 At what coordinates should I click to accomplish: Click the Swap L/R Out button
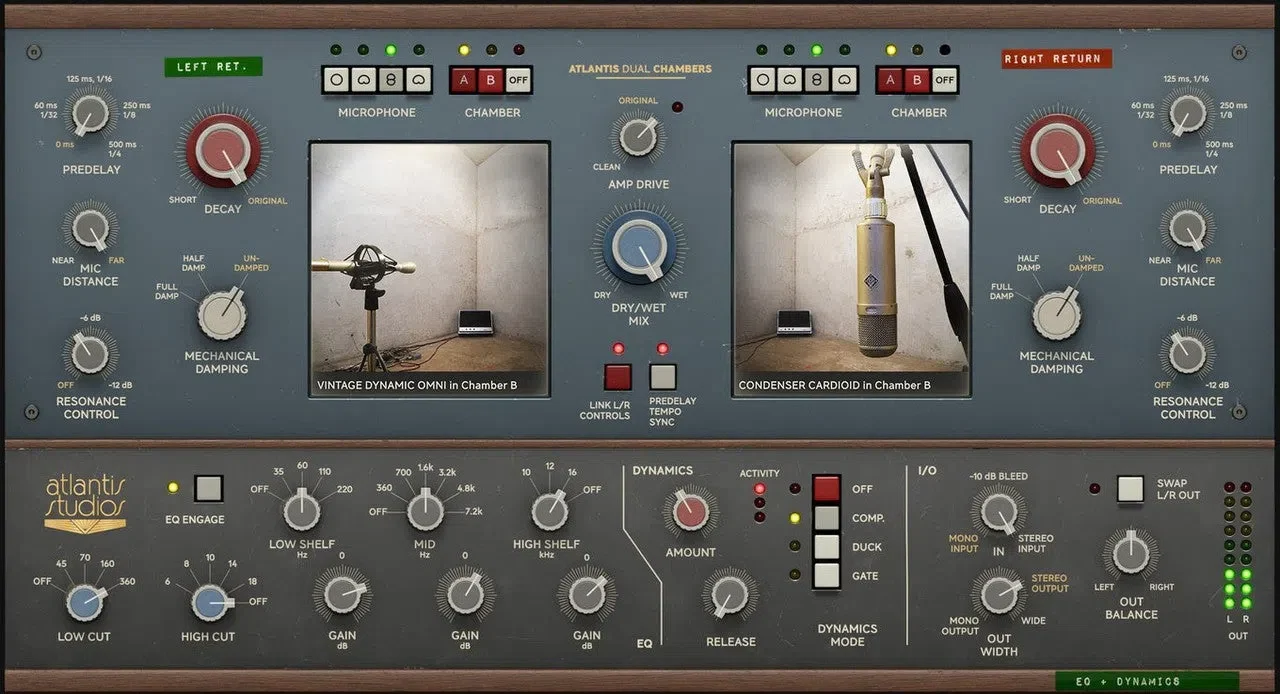pyautogui.click(x=1130, y=488)
